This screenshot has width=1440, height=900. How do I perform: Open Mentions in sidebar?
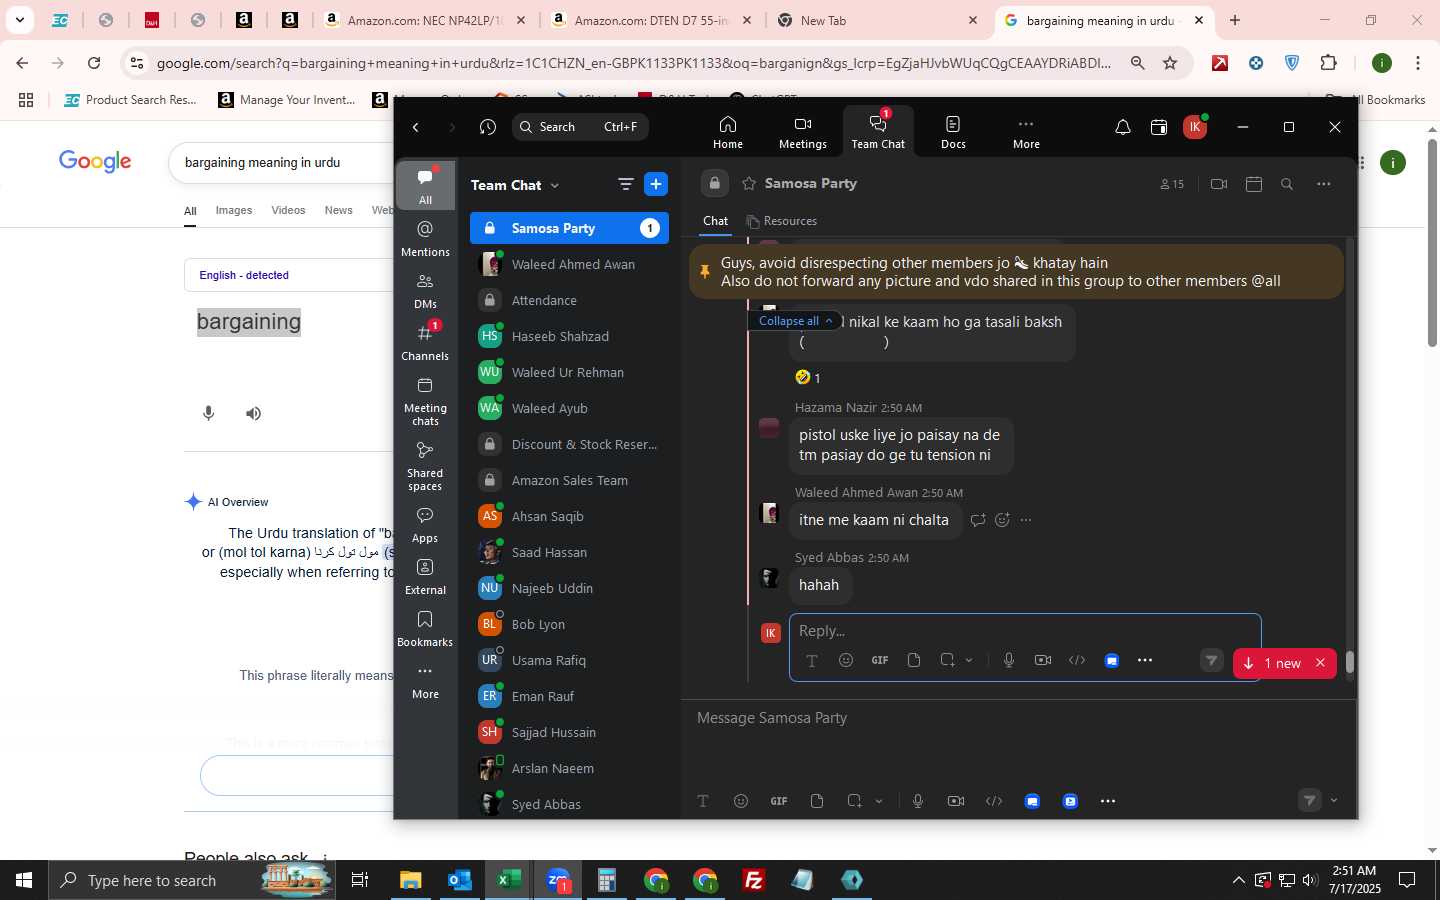pos(425,239)
